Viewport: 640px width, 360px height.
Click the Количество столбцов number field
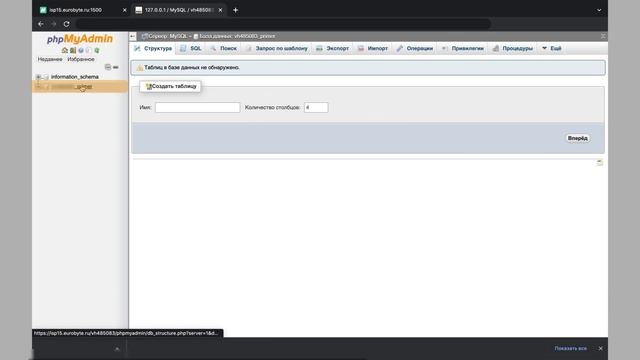tap(316, 107)
